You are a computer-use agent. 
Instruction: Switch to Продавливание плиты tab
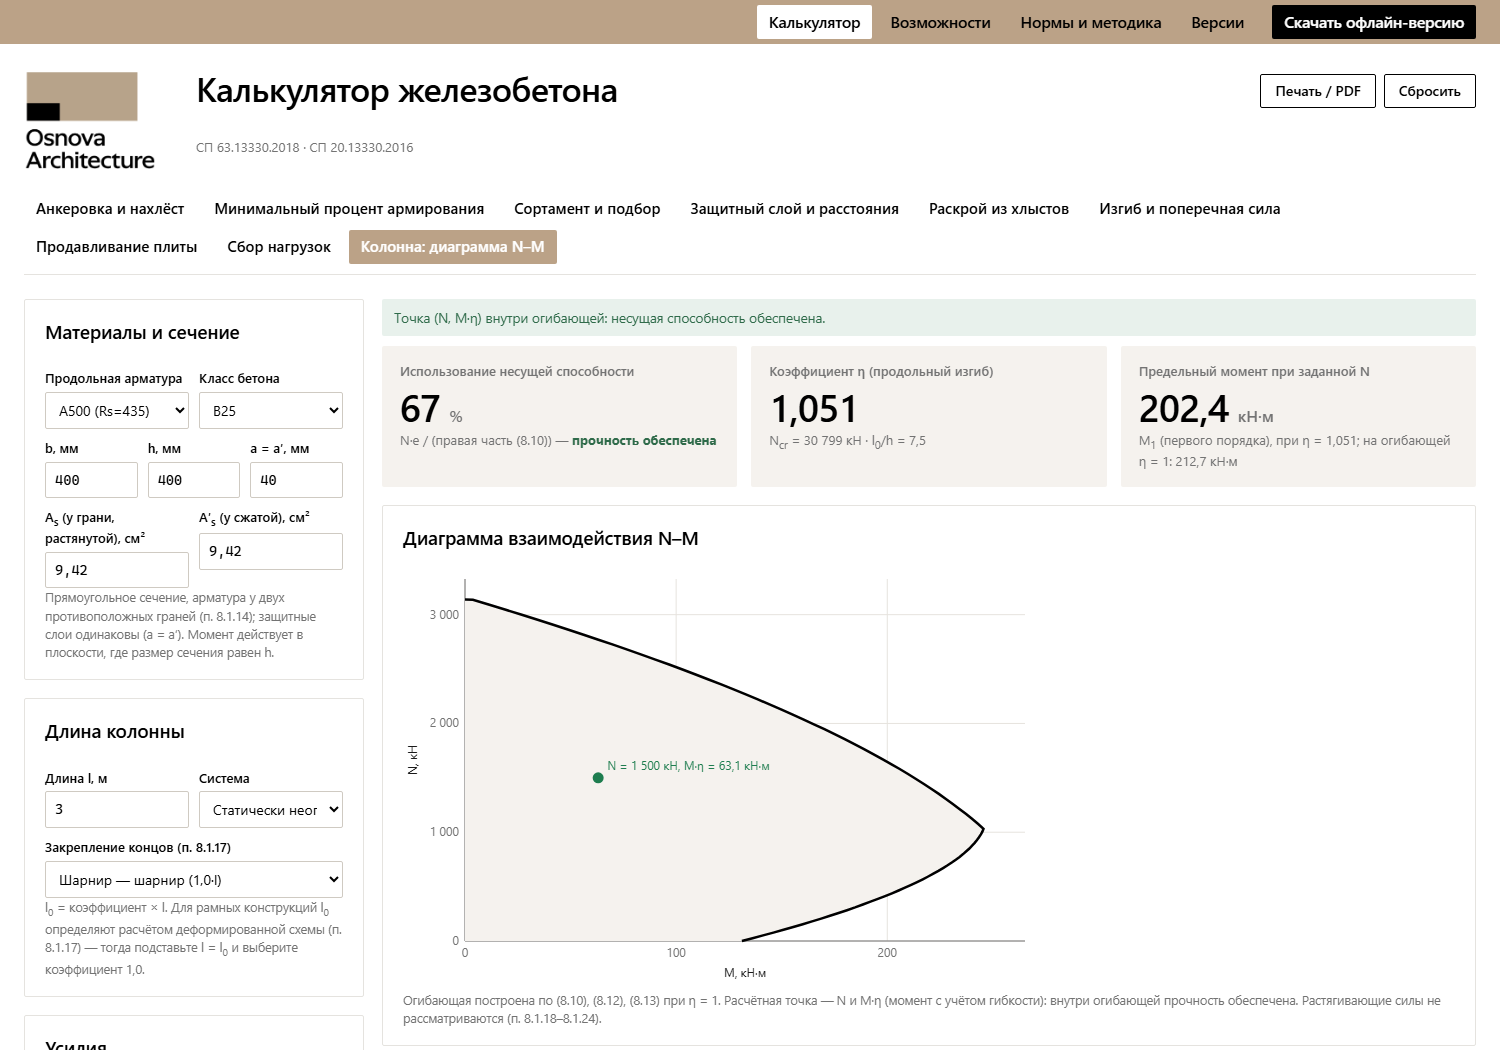(x=116, y=247)
